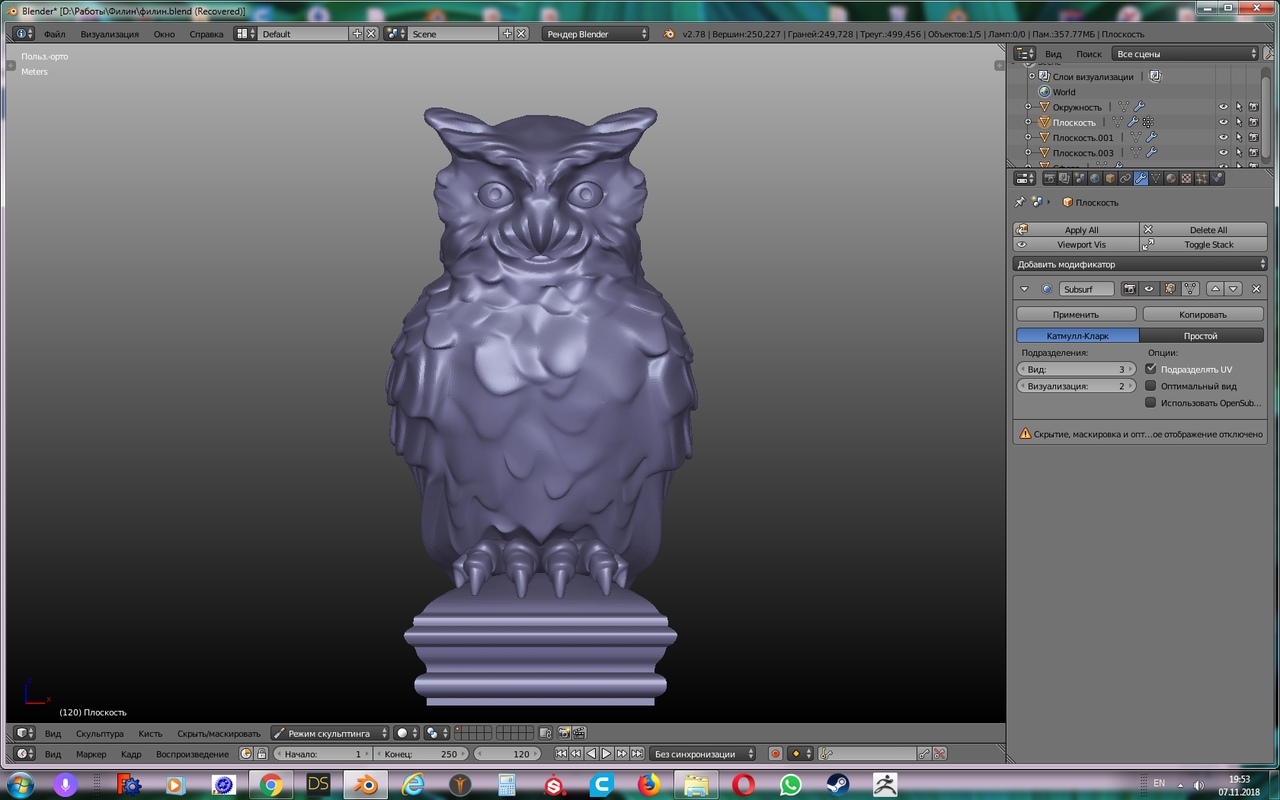The image size is (1280, 800).
Task: Open the Modifiers wrench tab in properties
Action: (1141, 178)
